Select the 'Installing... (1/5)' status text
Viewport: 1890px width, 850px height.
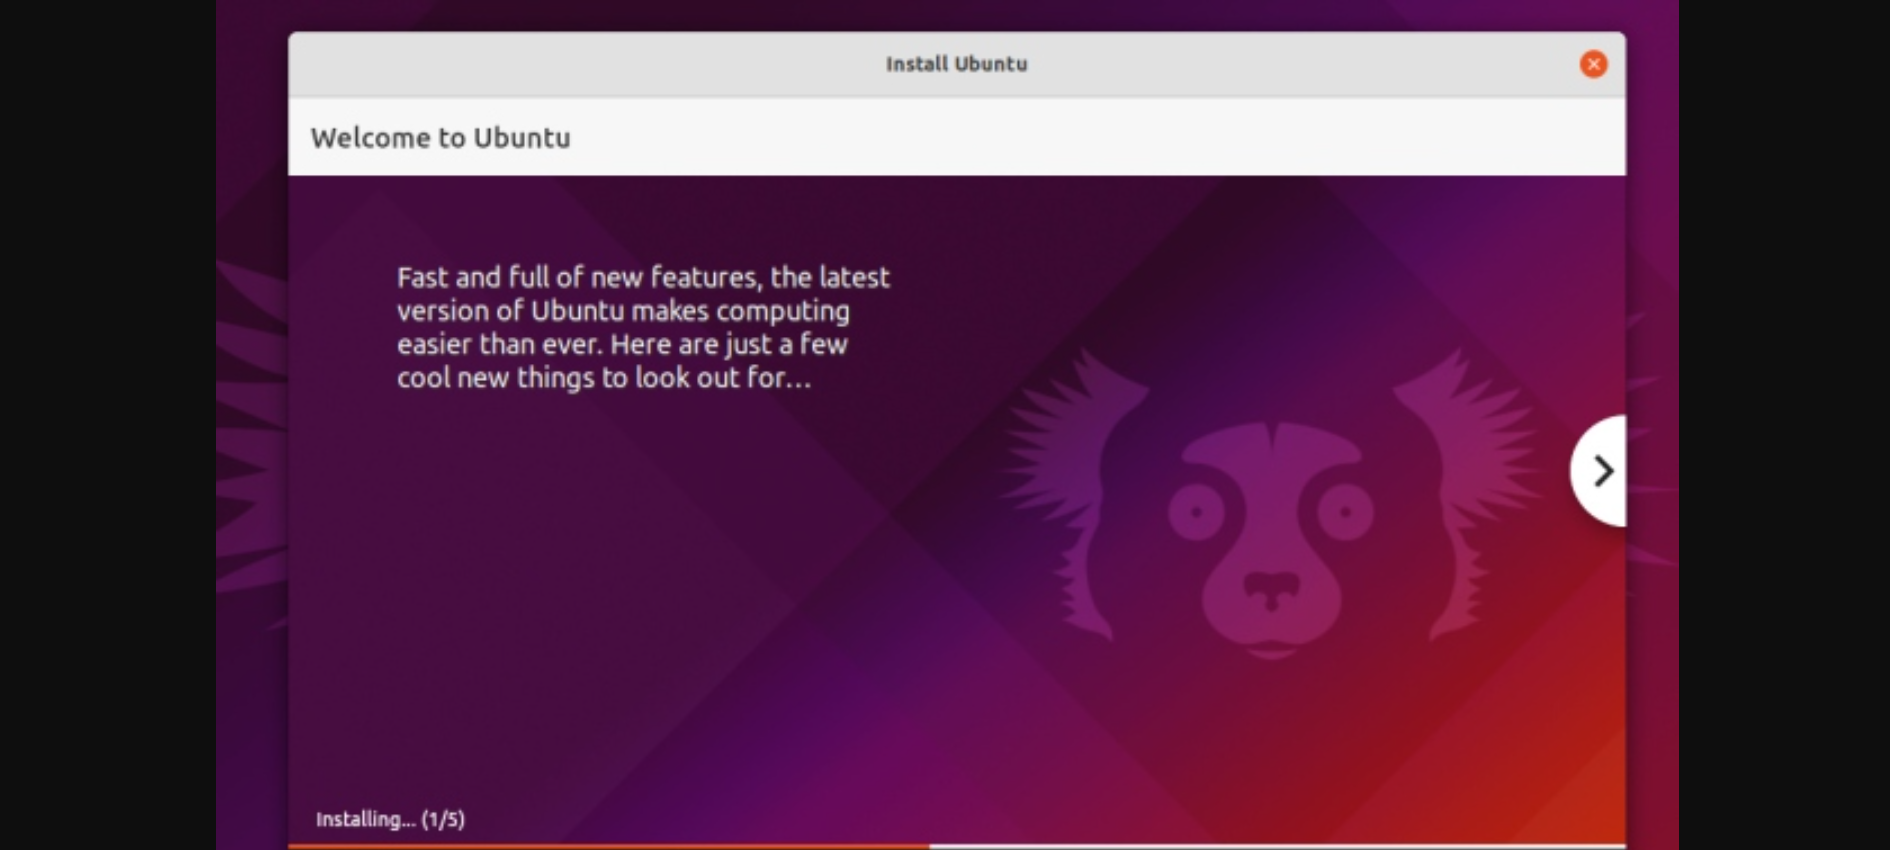click(x=390, y=819)
